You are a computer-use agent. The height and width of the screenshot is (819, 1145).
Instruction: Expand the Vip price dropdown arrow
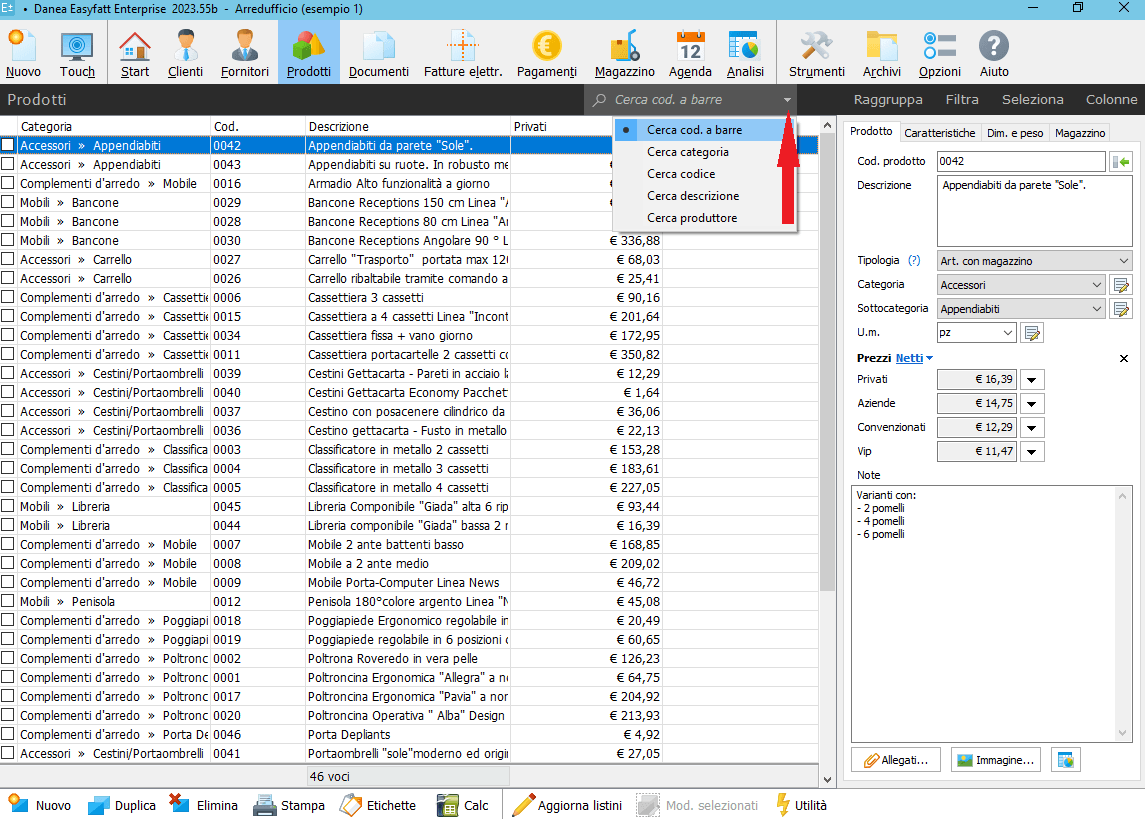1032,452
